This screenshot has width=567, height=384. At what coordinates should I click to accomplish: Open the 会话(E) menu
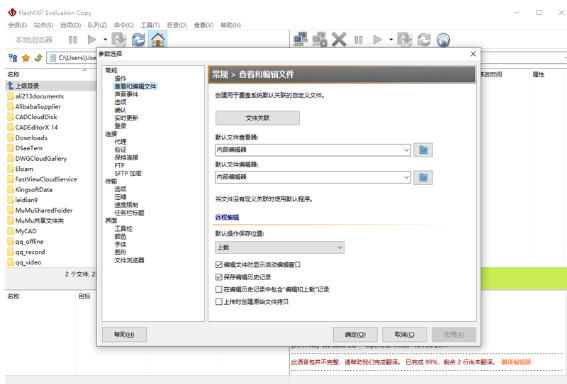click(17, 25)
